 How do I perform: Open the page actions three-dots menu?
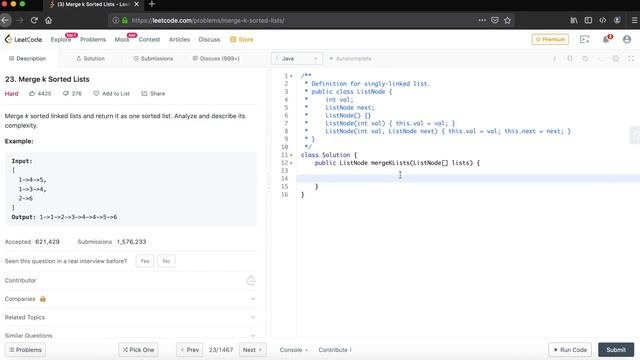tap(482, 20)
